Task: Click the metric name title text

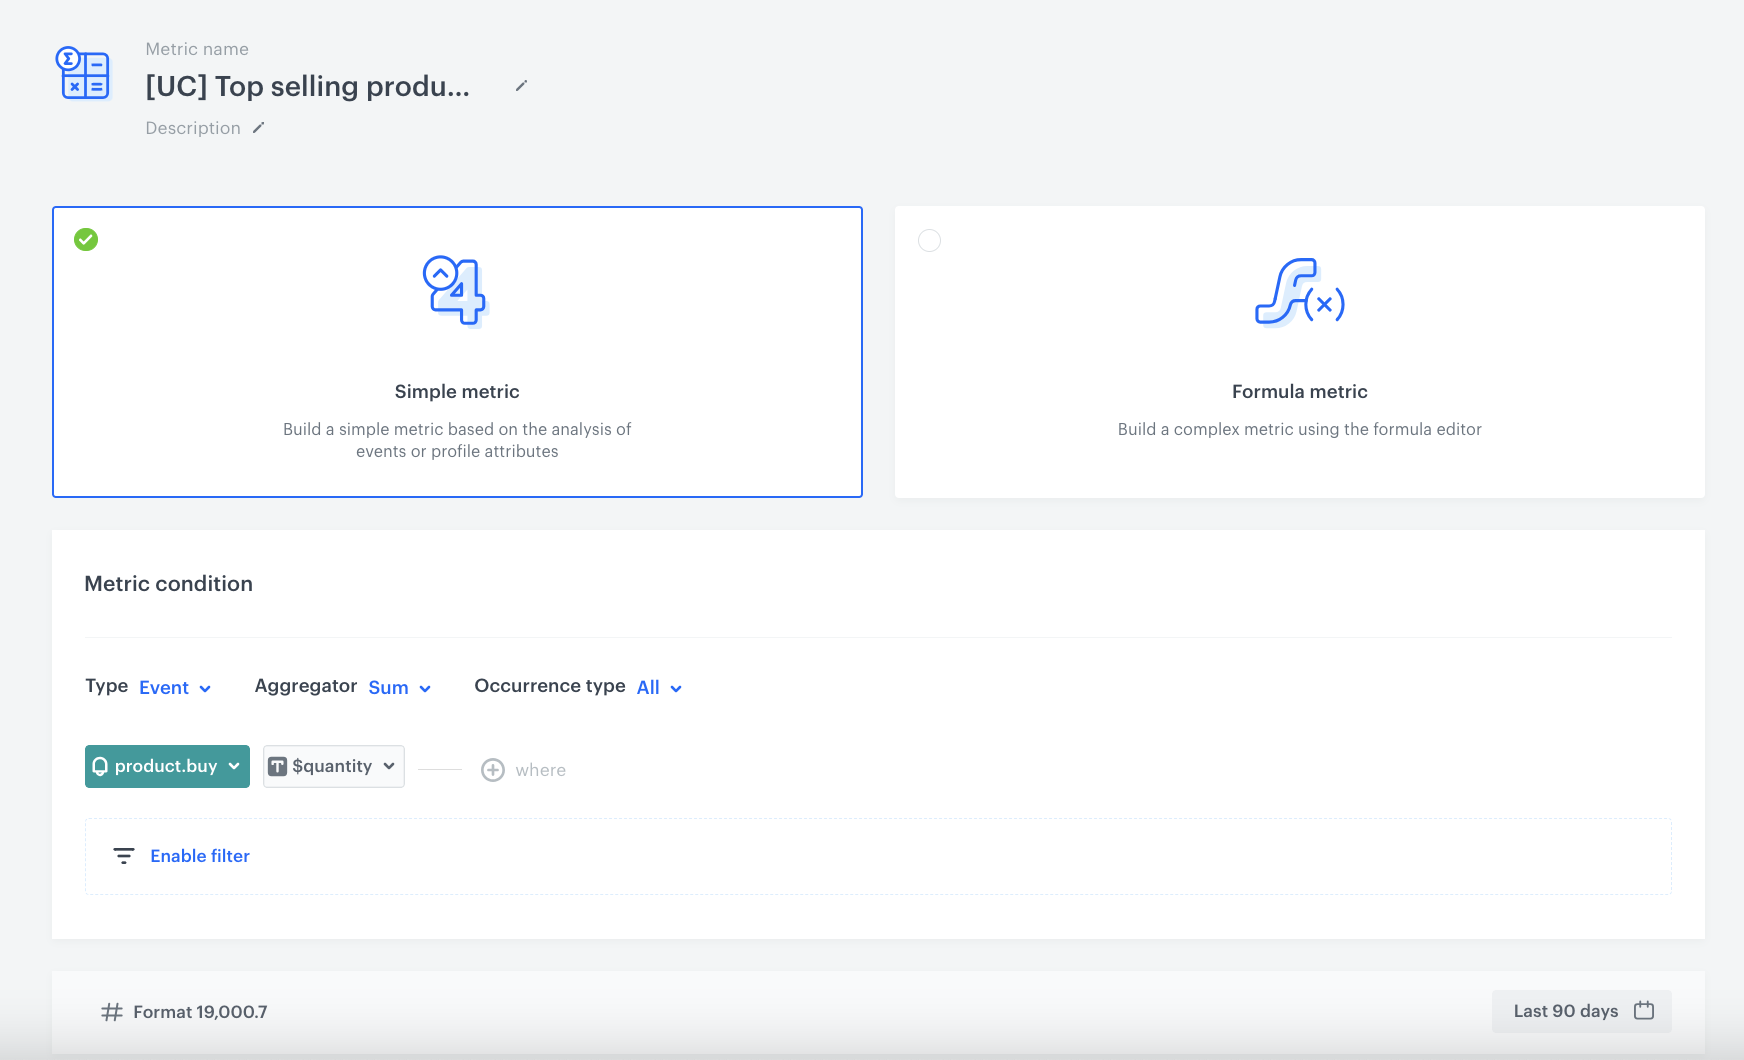Action: [x=307, y=87]
